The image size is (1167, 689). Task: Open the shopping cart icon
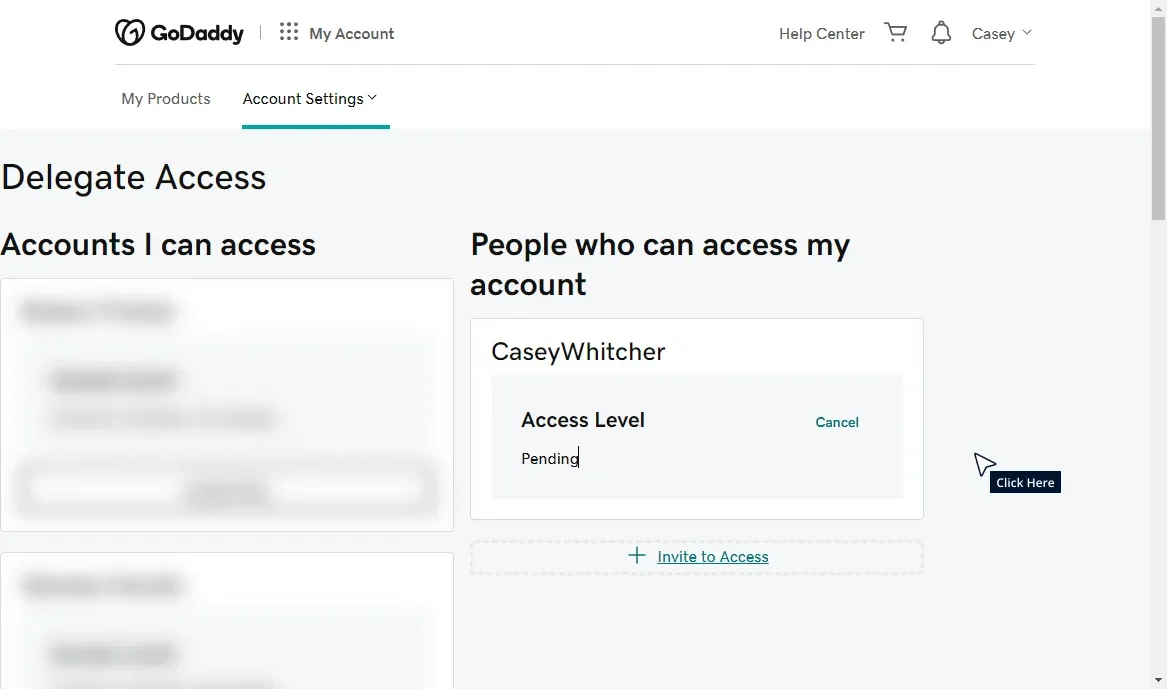[896, 32]
